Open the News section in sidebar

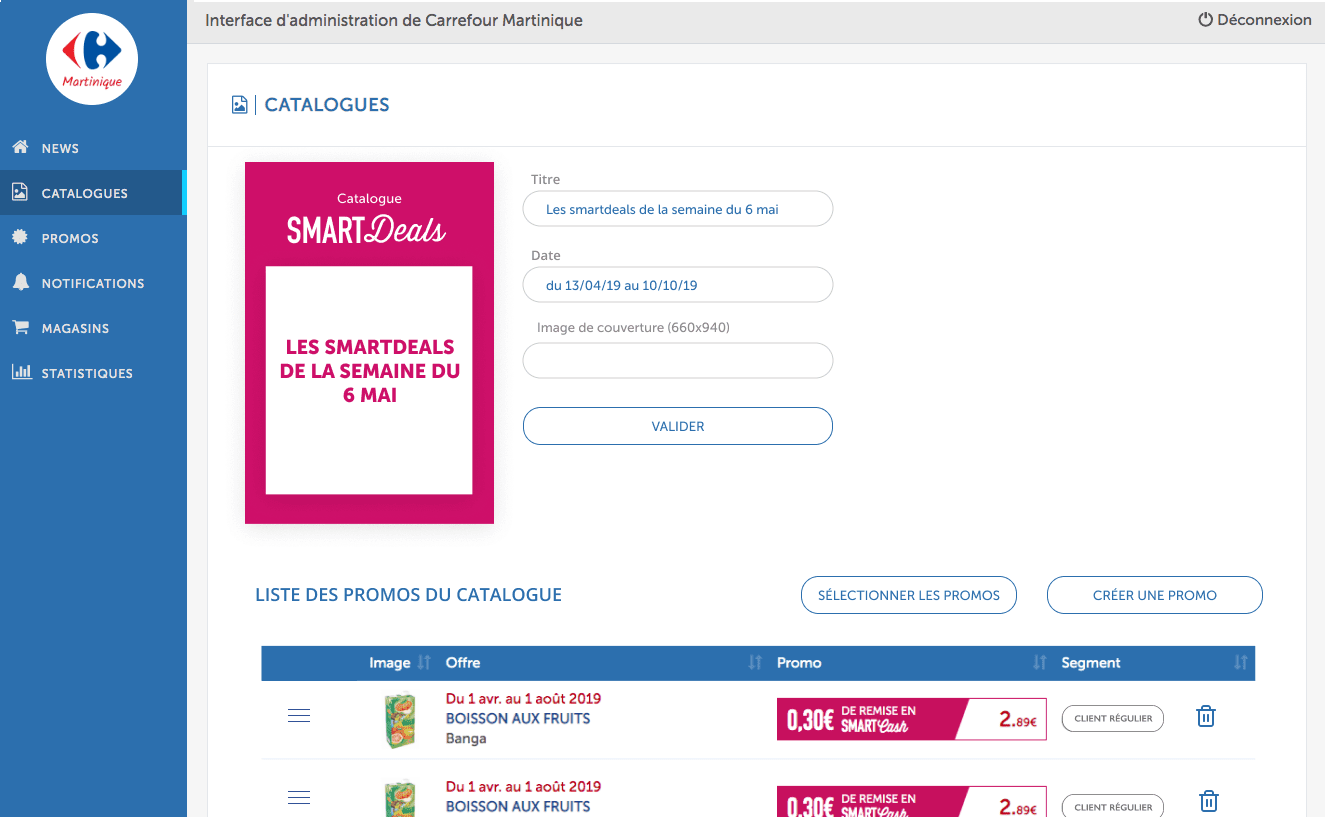pos(60,148)
